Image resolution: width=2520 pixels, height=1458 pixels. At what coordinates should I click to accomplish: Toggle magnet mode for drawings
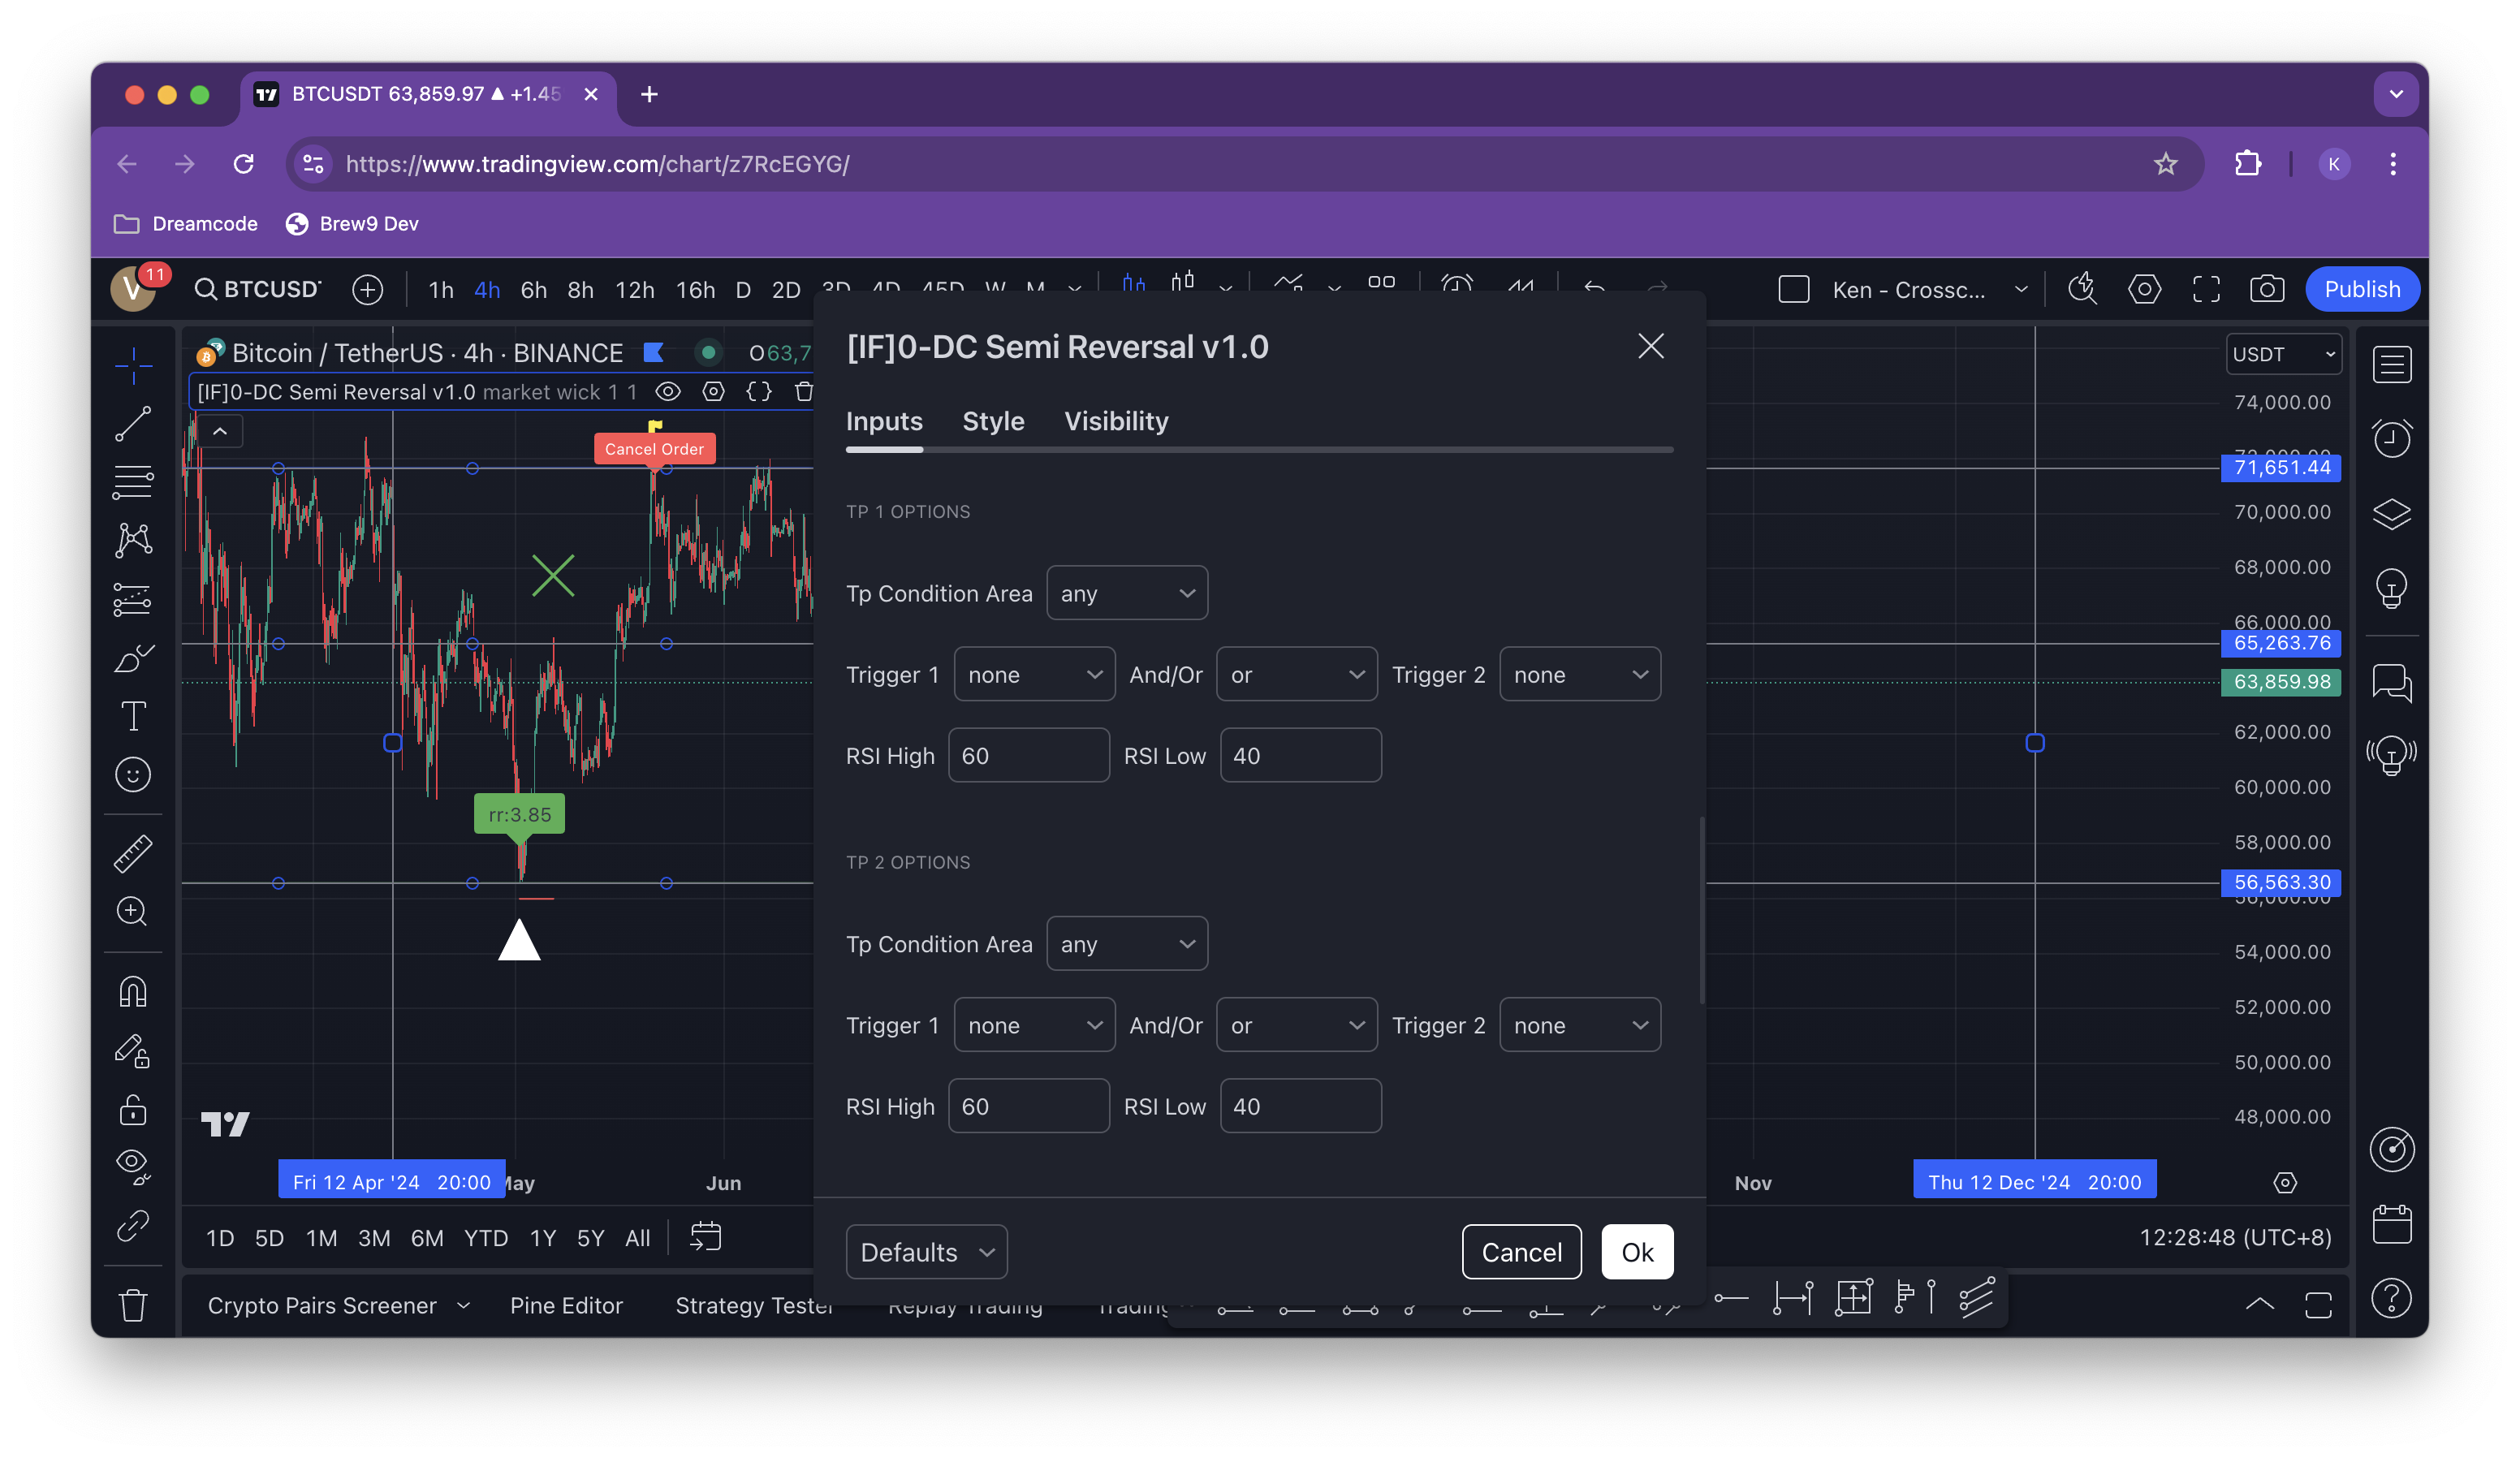point(133,991)
